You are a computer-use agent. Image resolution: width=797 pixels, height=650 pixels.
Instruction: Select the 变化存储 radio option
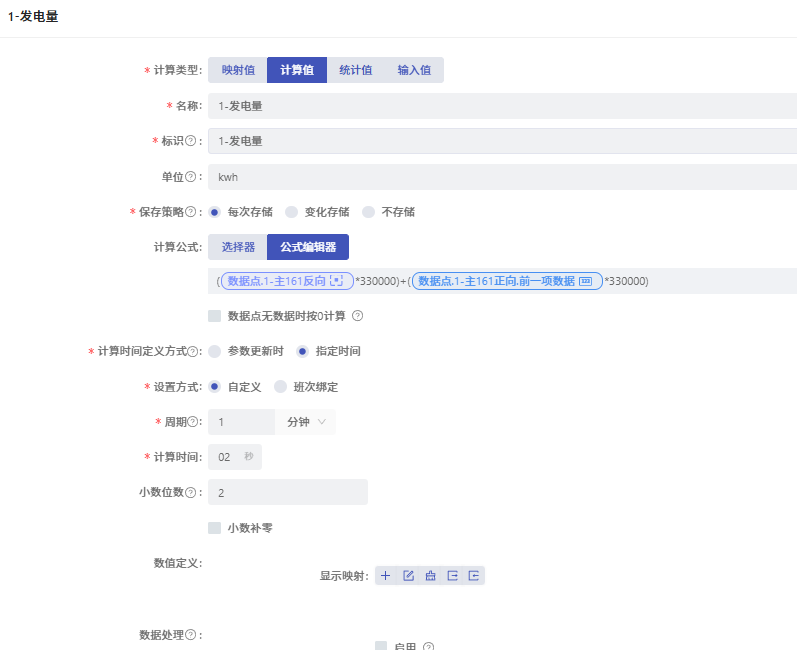click(x=292, y=212)
